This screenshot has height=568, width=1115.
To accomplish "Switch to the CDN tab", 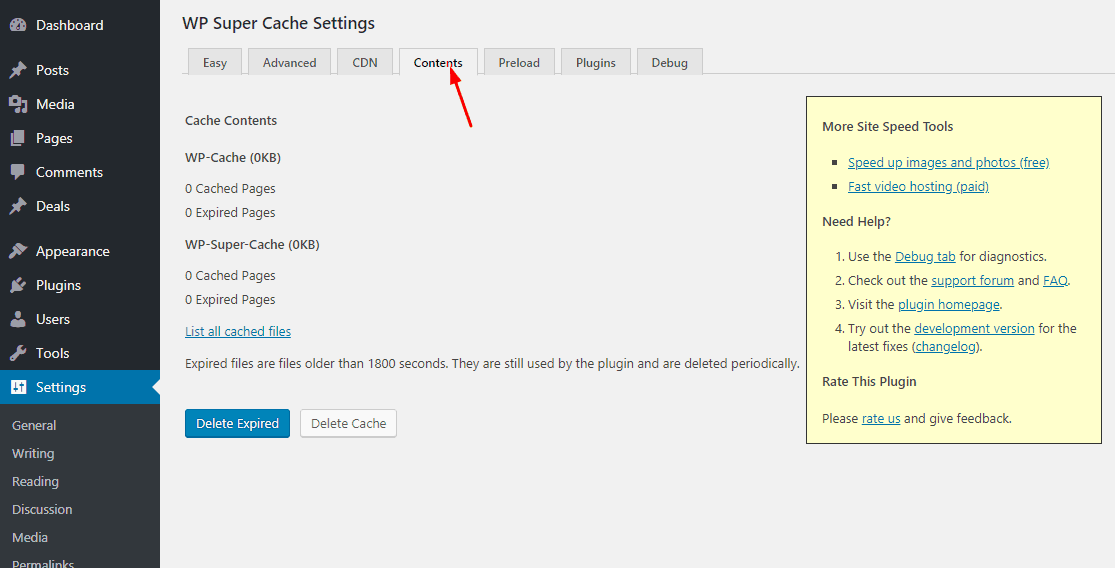I will coord(365,62).
